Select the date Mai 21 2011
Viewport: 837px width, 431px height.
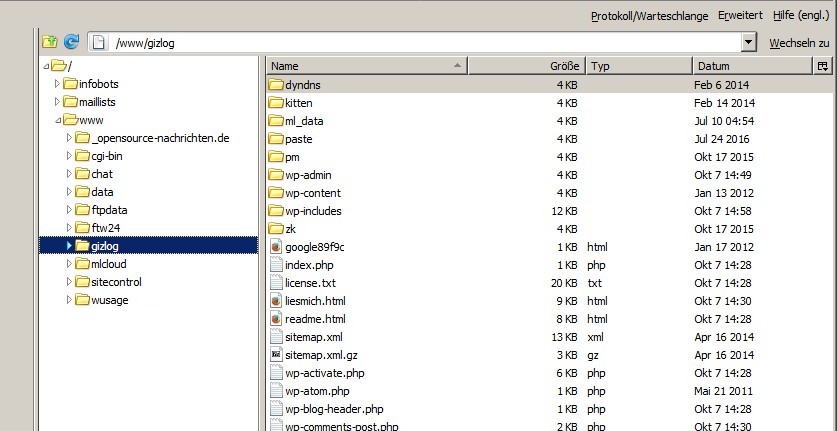(x=723, y=391)
